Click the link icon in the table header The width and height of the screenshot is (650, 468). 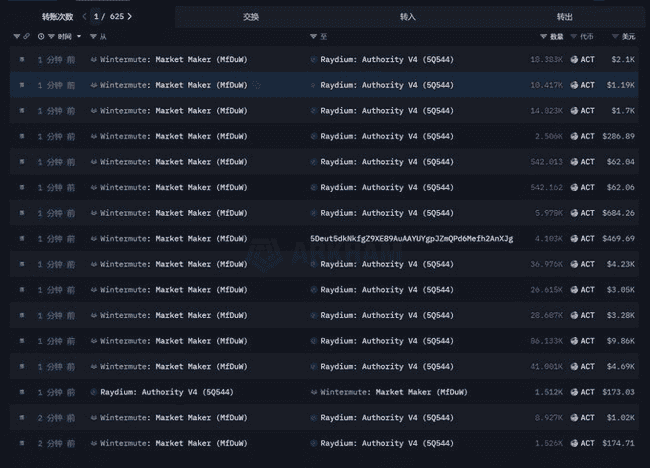(x=26, y=37)
